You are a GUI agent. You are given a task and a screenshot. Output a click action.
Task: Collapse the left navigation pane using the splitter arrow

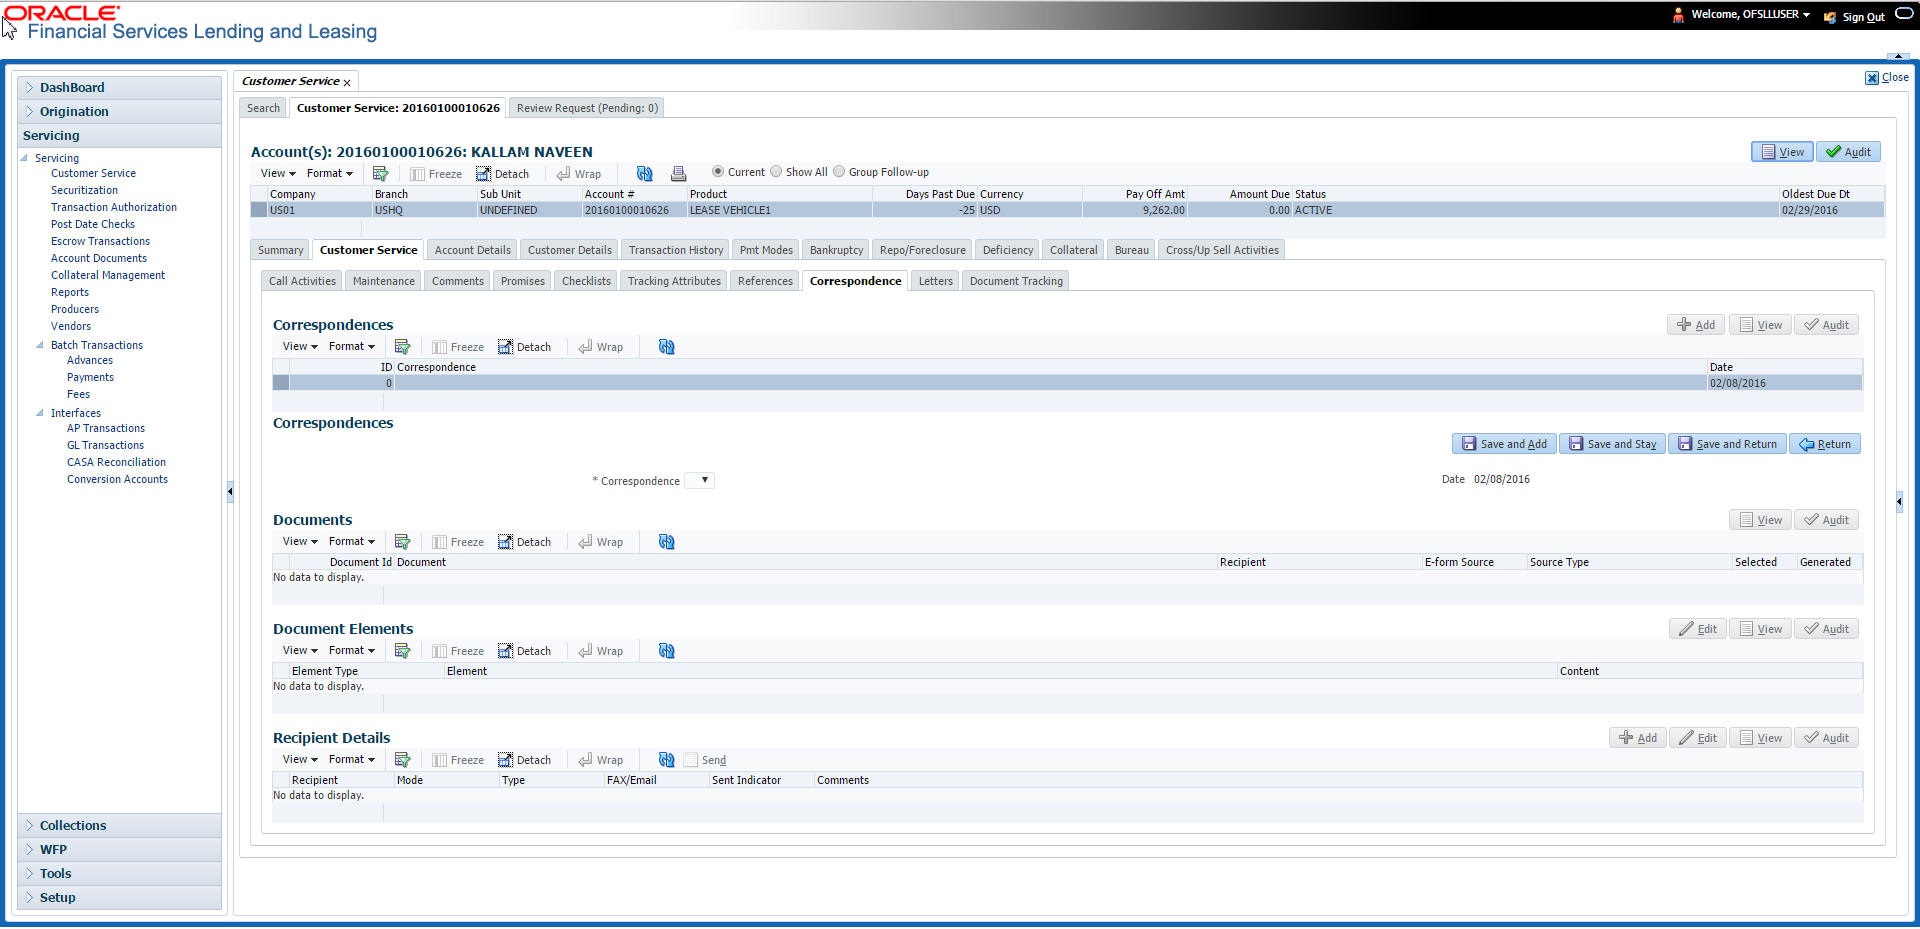tap(230, 491)
